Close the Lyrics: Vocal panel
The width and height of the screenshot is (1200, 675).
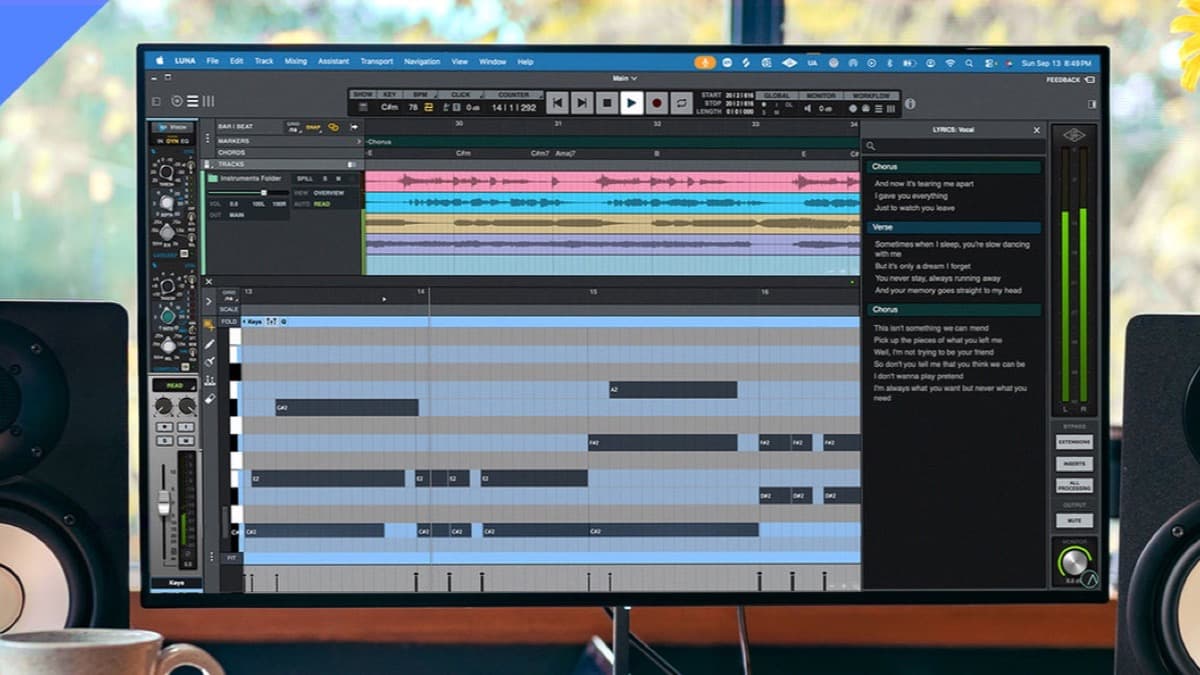pyautogui.click(x=1036, y=130)
